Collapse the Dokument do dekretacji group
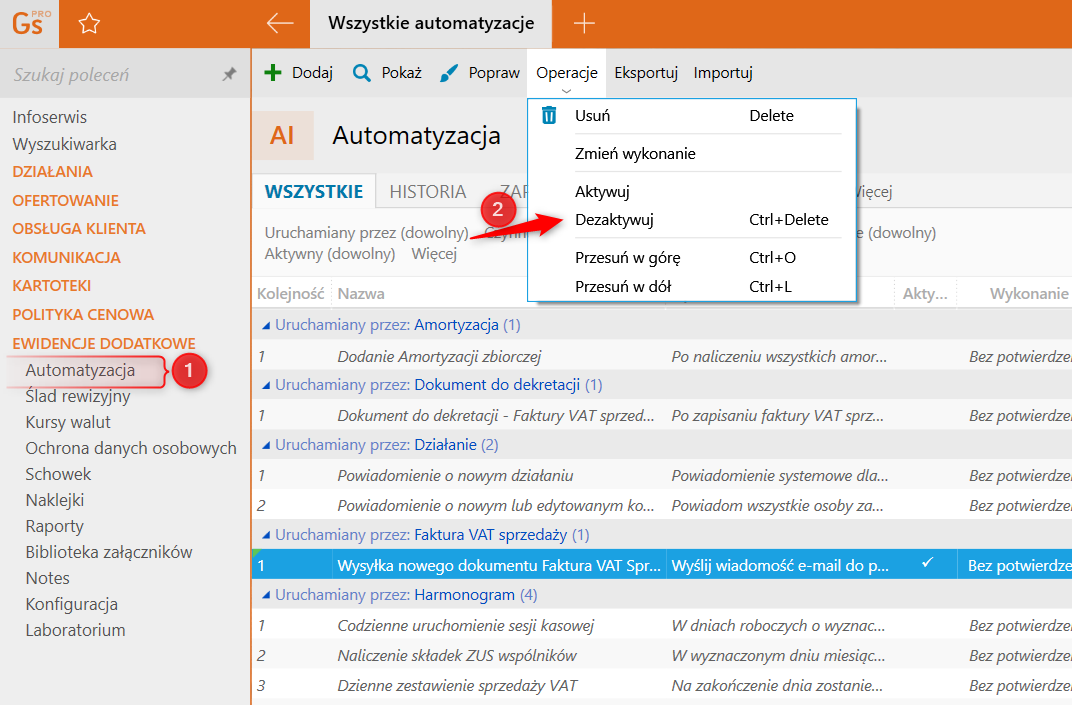Screen dimensions: 1072x705 266,386
